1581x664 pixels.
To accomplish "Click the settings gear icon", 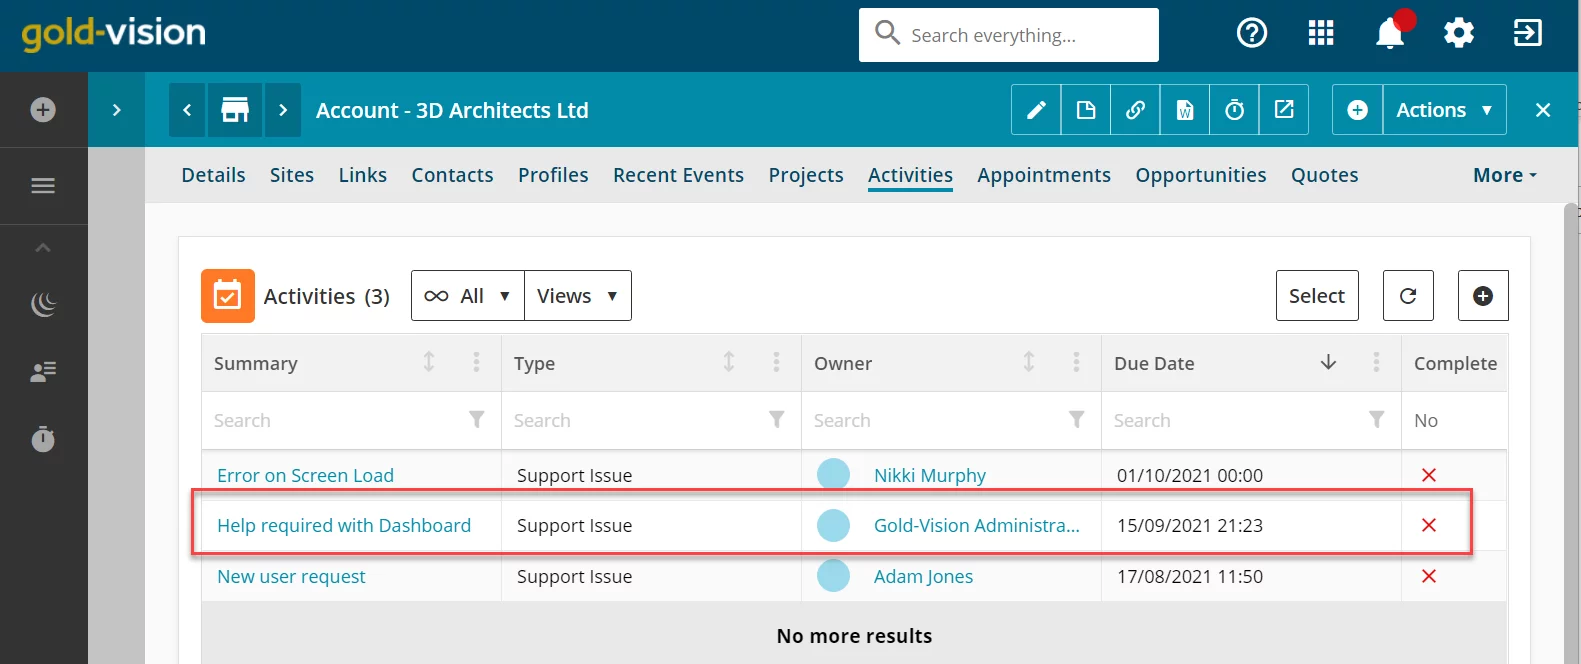I will [1459, 33].
